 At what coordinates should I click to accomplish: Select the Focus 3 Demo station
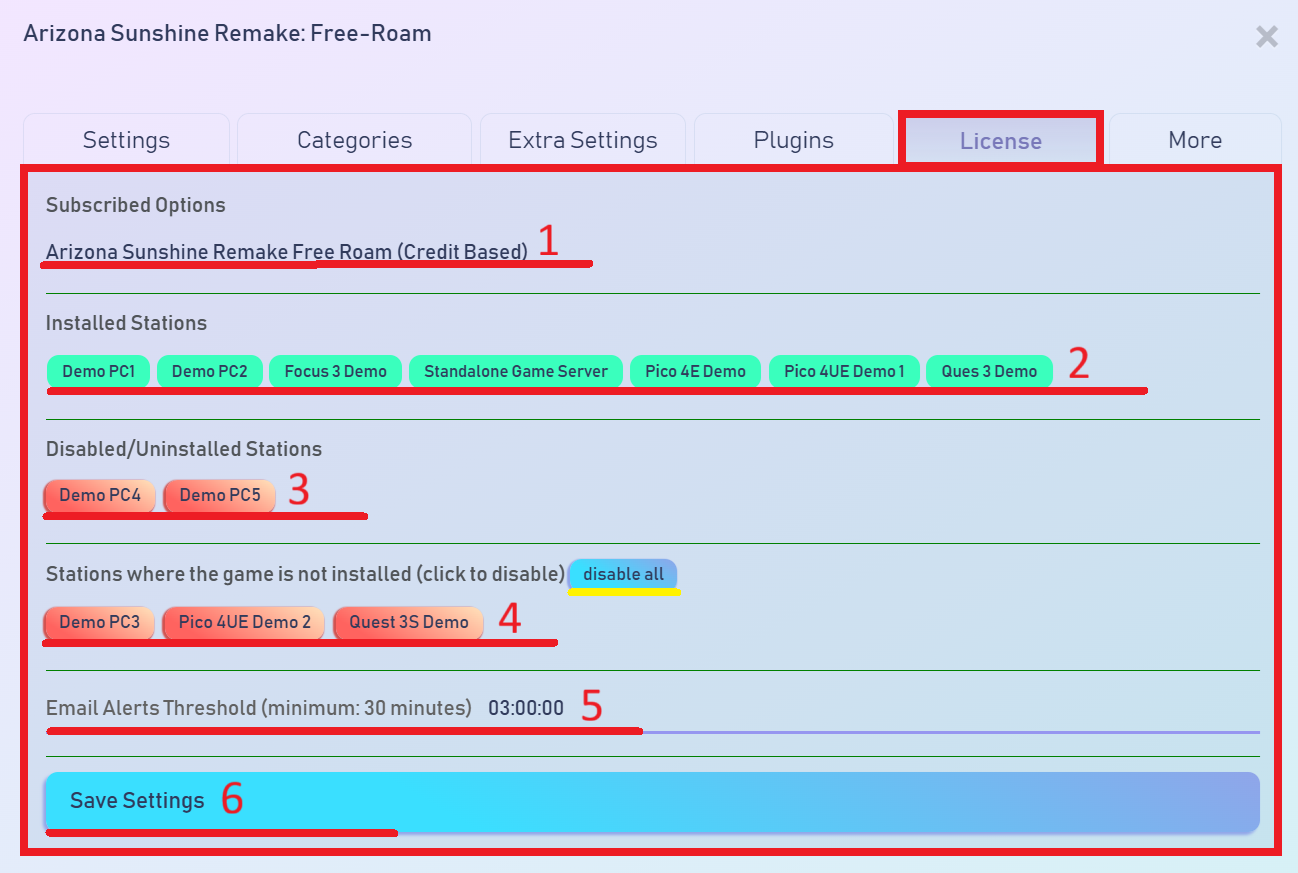[336, 371]
